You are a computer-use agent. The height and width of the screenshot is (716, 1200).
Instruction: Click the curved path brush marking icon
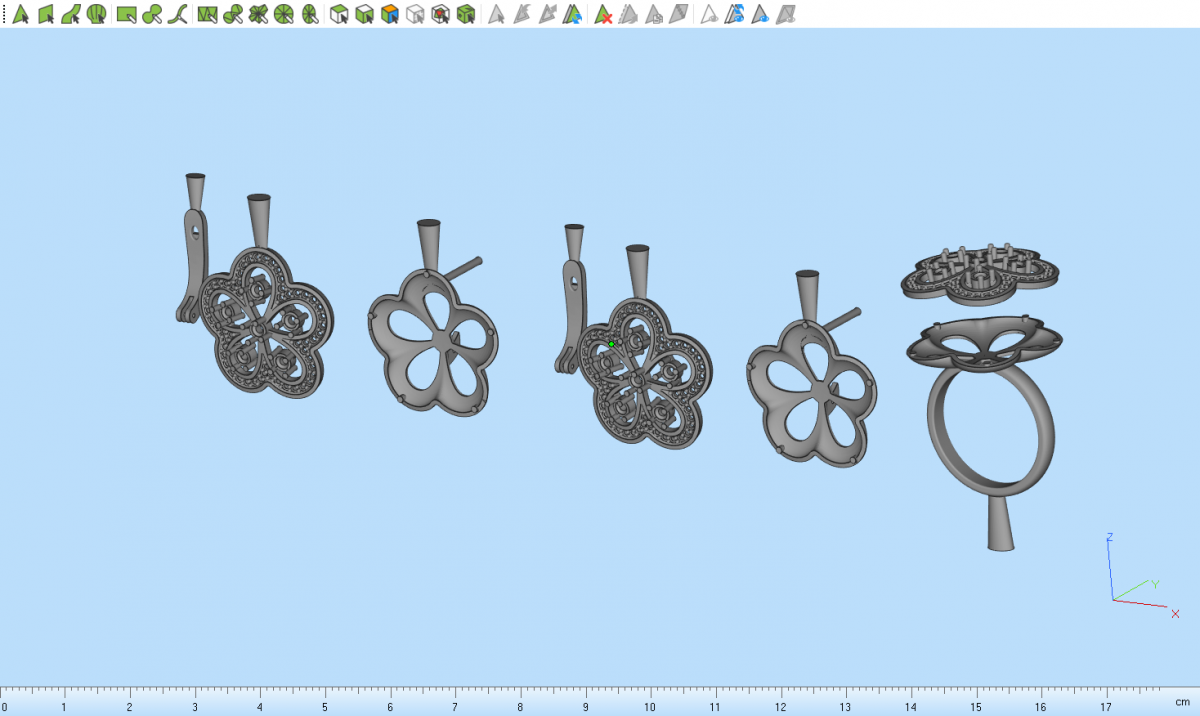tap(178, 14)
